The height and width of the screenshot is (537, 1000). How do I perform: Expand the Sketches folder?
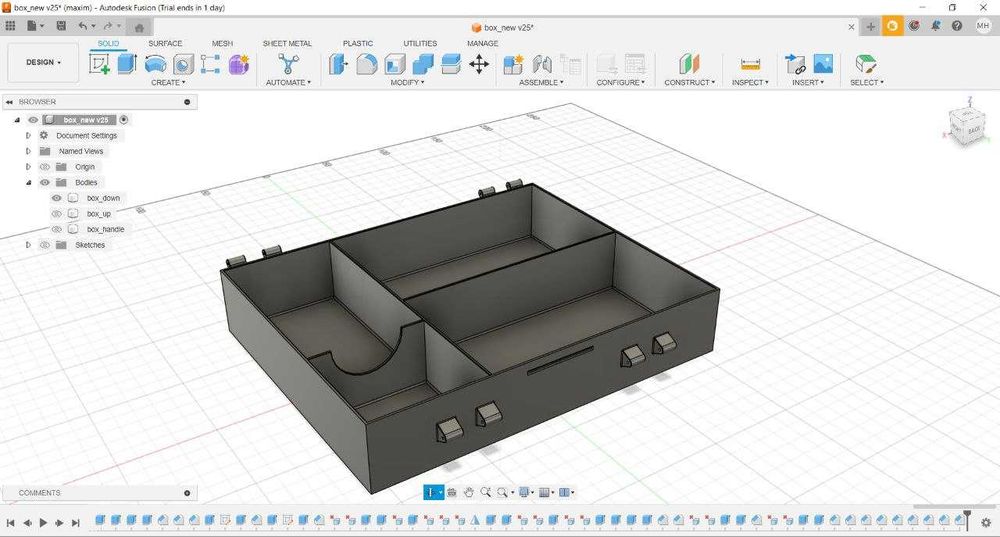pos(28,245)
